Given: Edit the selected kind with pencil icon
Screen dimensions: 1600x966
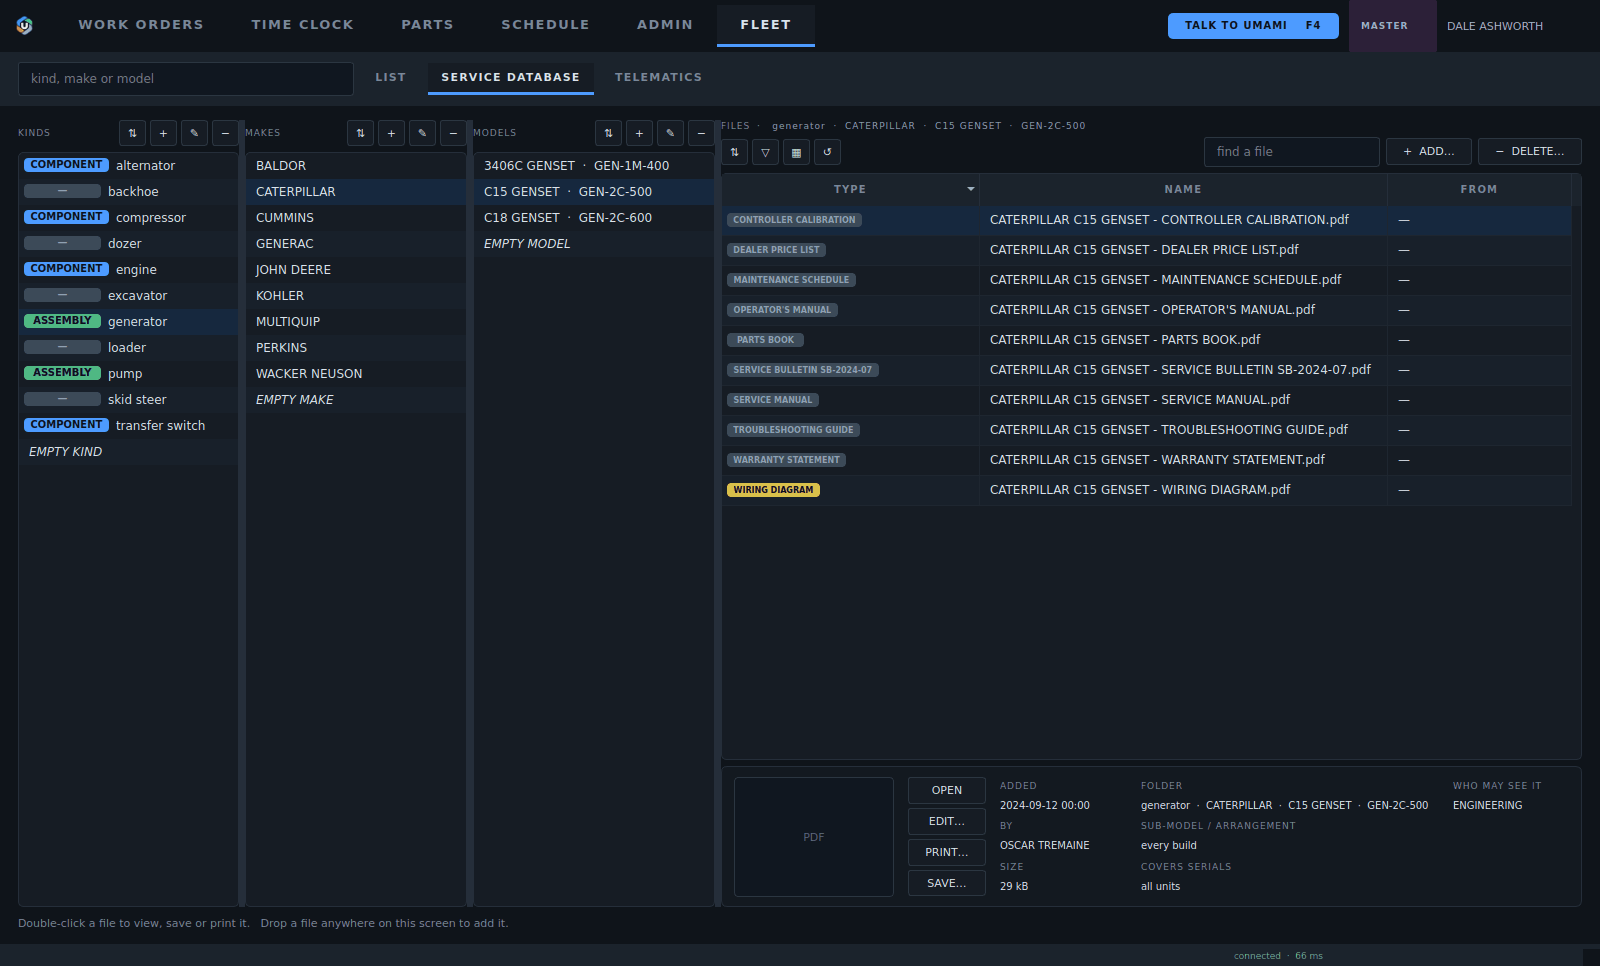Looking at the screenshot, I should point(194,133).
